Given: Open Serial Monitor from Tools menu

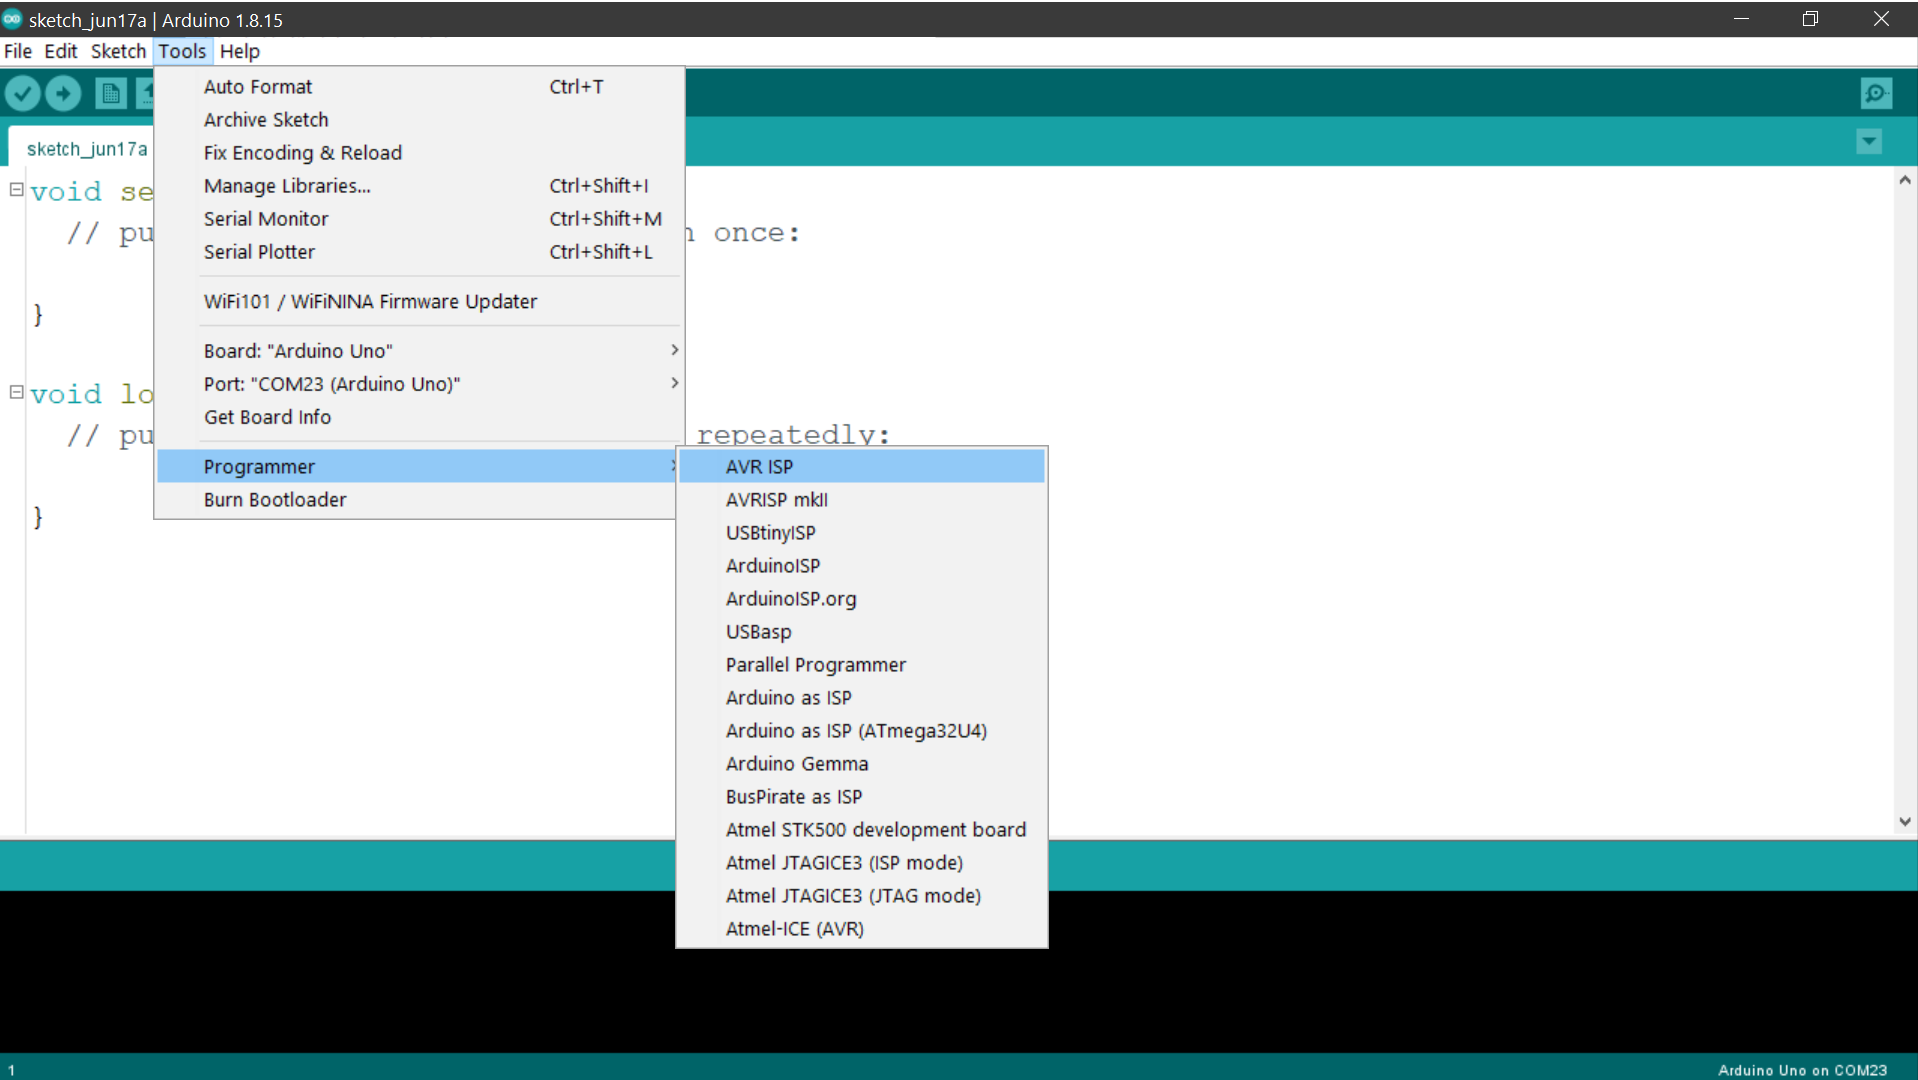Looking at the screenshot, I should point(419,219).
